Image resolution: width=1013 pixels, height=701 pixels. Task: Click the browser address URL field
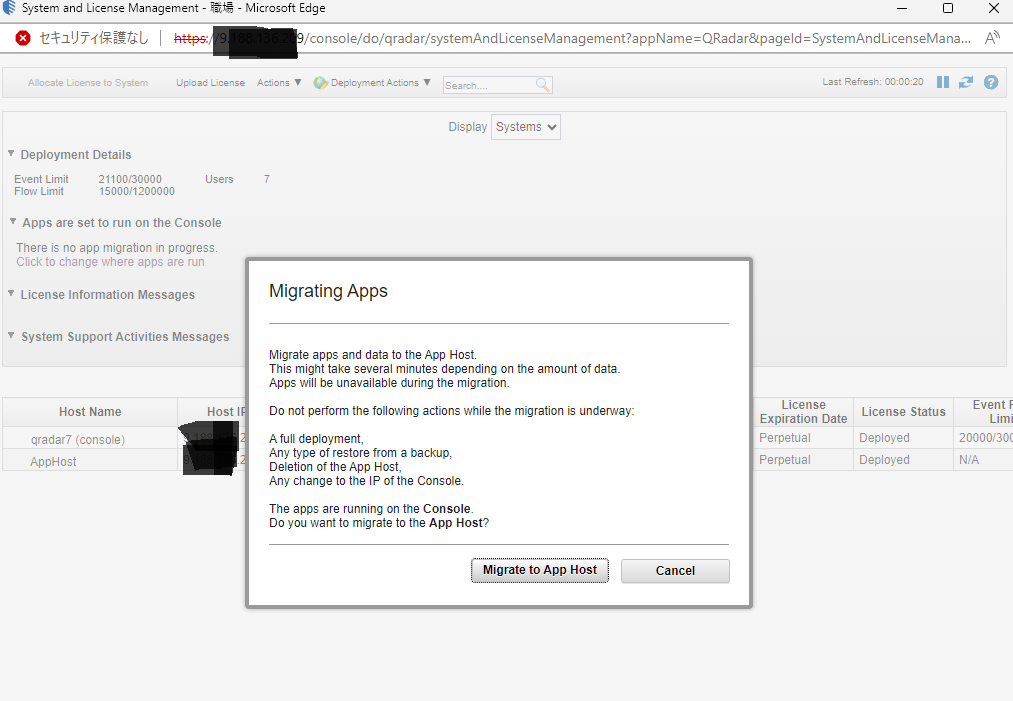pyautogui.click(x=572, y=38)
